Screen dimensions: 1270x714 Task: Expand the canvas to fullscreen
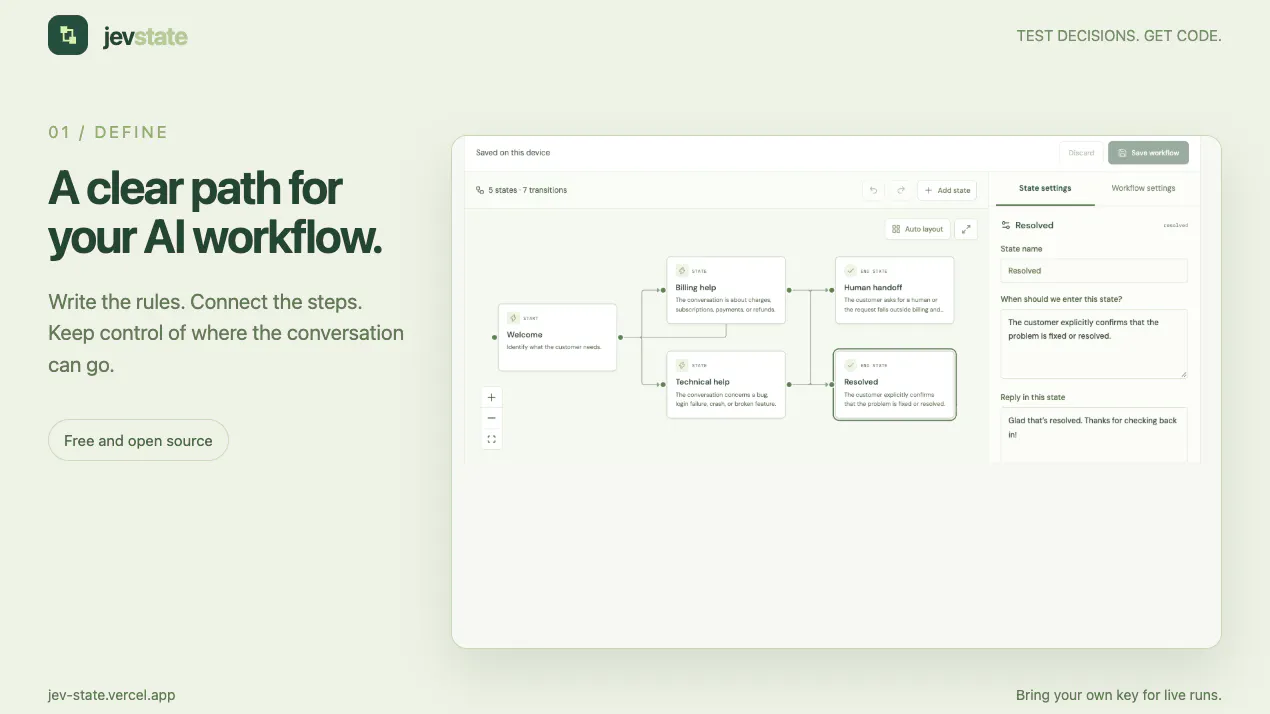[x=966, y=229]
